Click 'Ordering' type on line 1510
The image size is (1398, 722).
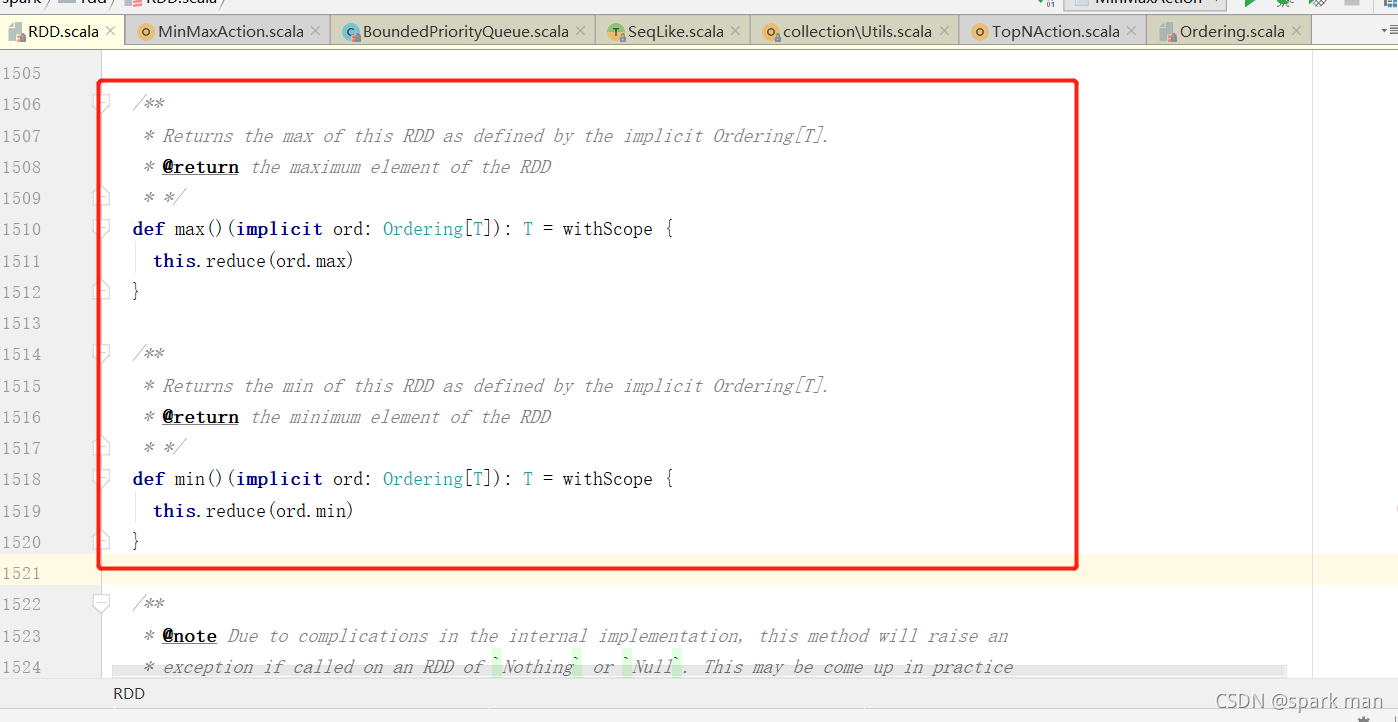(423, 229)
